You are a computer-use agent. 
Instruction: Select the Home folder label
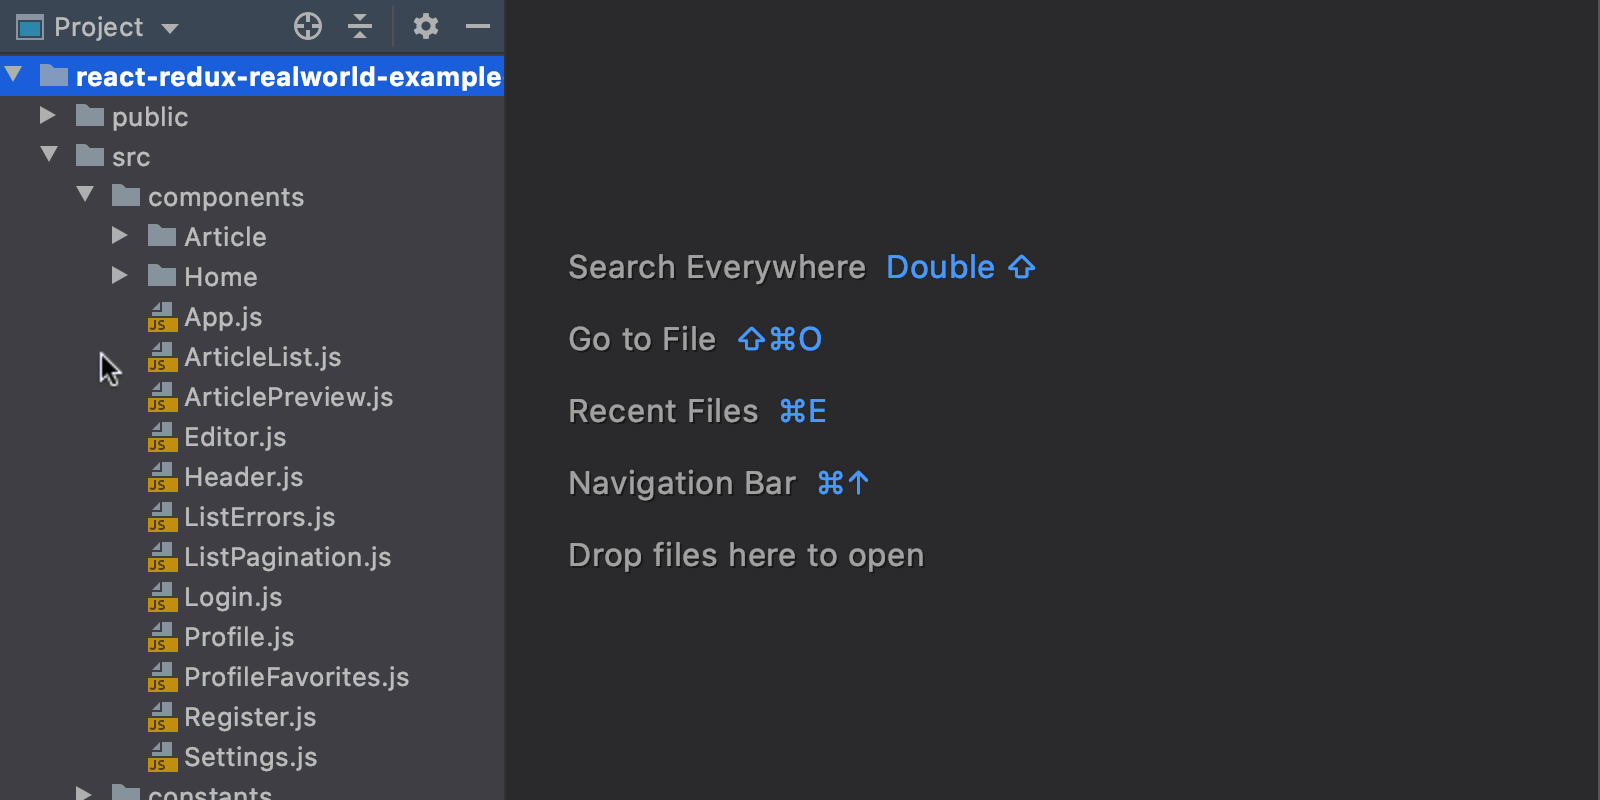pos(221,277)
